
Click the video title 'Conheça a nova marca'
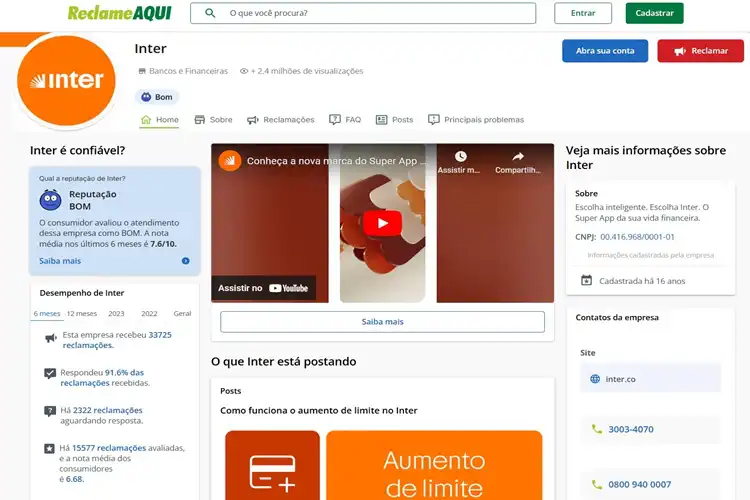336,161
